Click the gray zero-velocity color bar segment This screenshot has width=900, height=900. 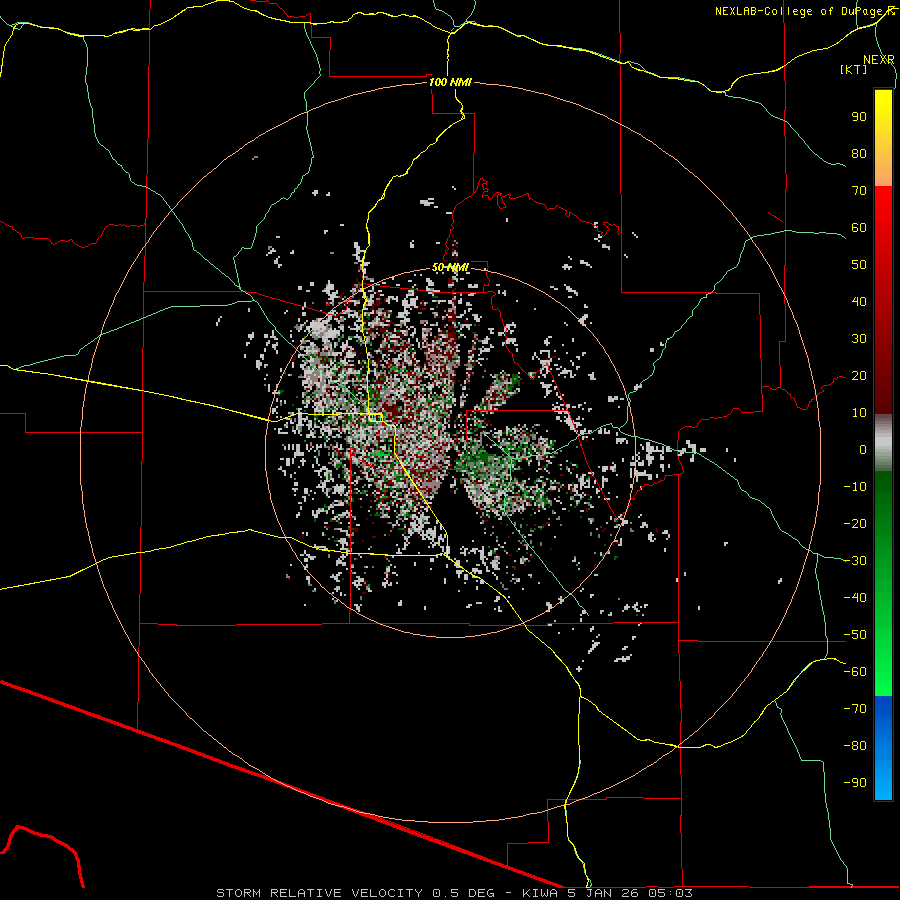(883, 443)
